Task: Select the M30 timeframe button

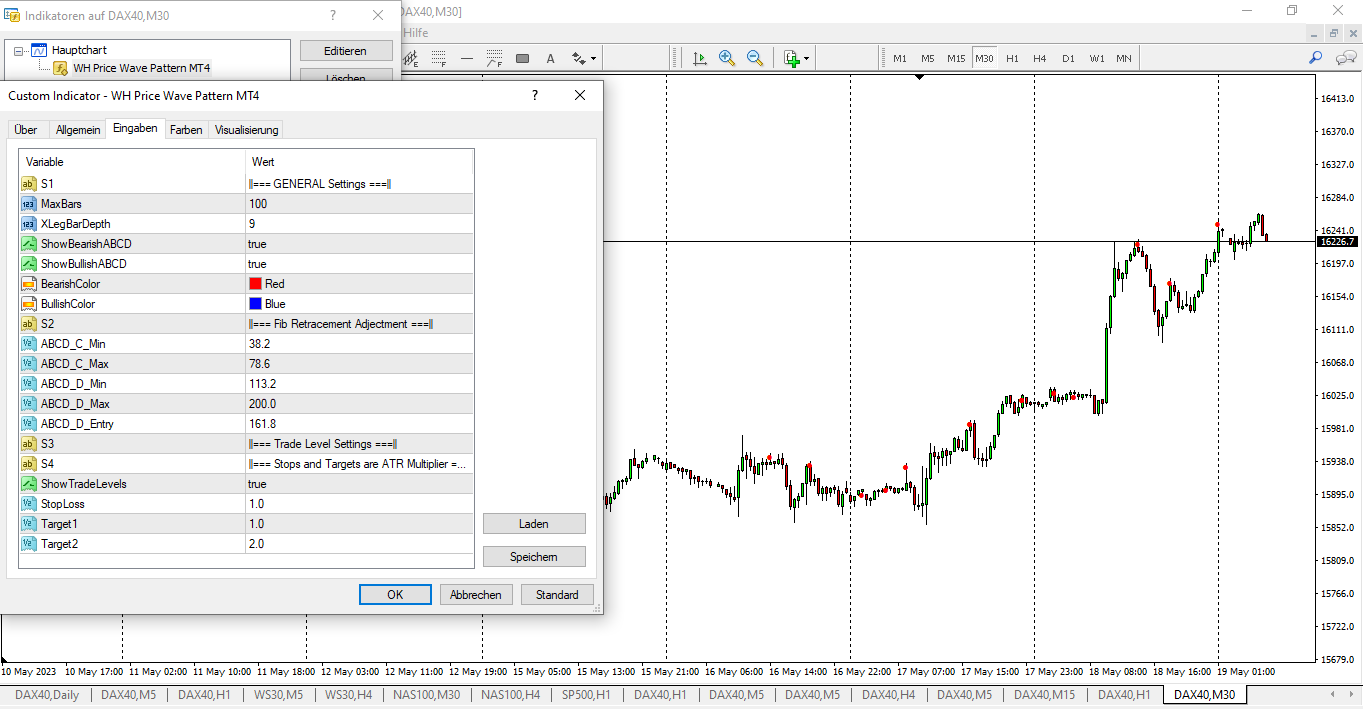Action: click(x=984, y=58)
